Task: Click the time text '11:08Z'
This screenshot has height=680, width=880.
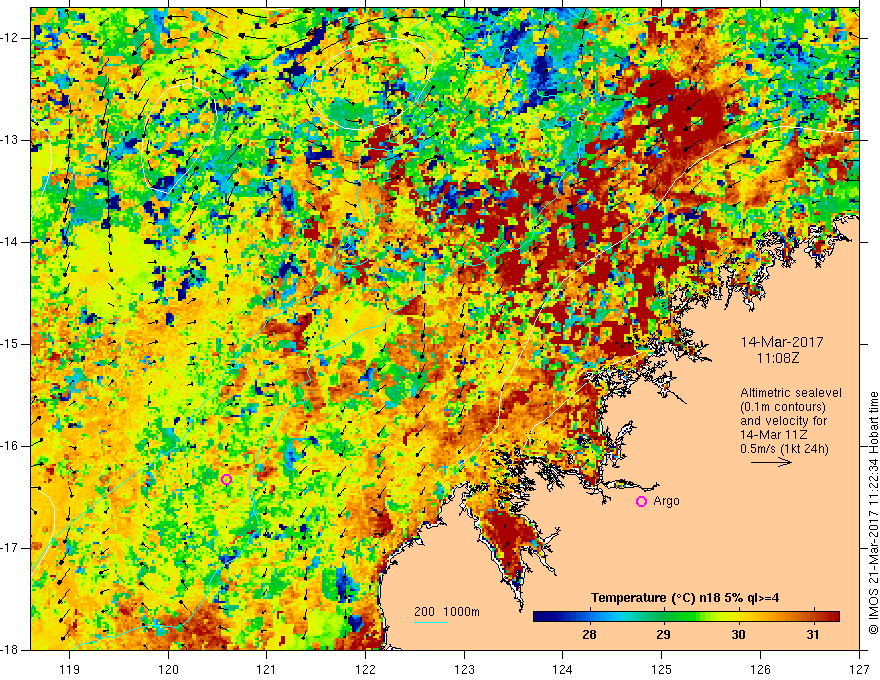Action: point(777,357)
